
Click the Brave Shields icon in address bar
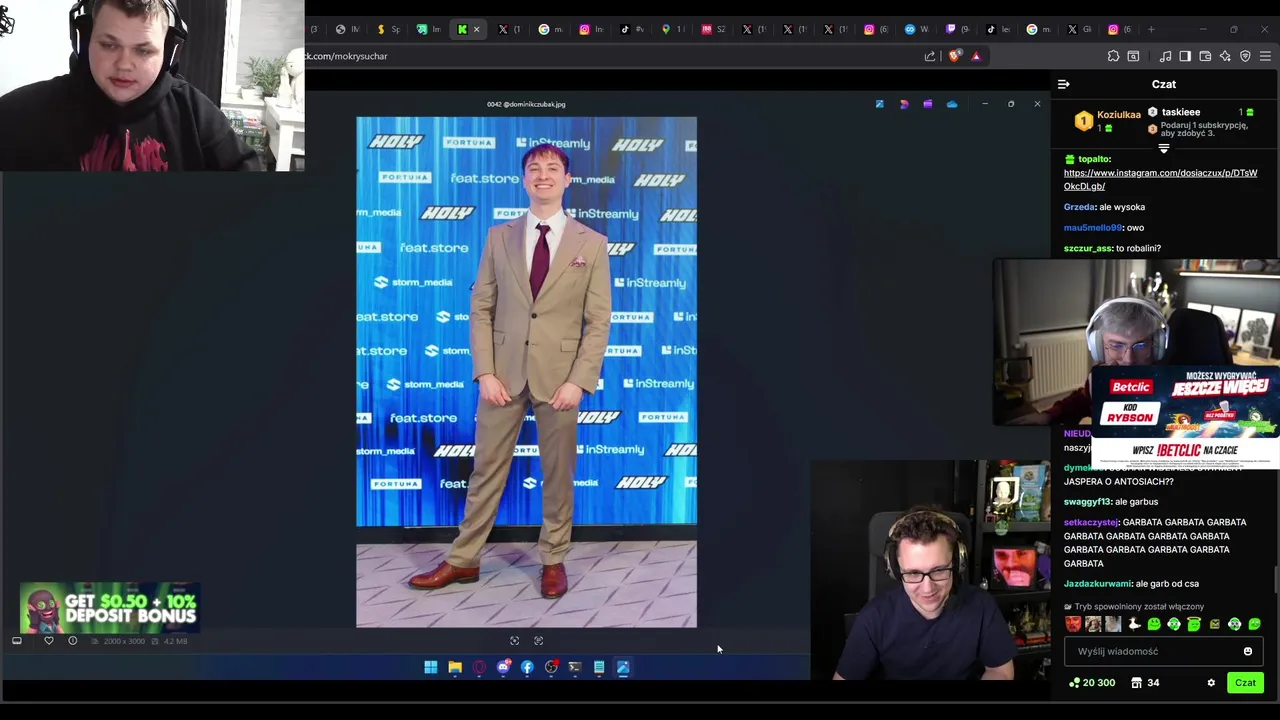[954, 56]
